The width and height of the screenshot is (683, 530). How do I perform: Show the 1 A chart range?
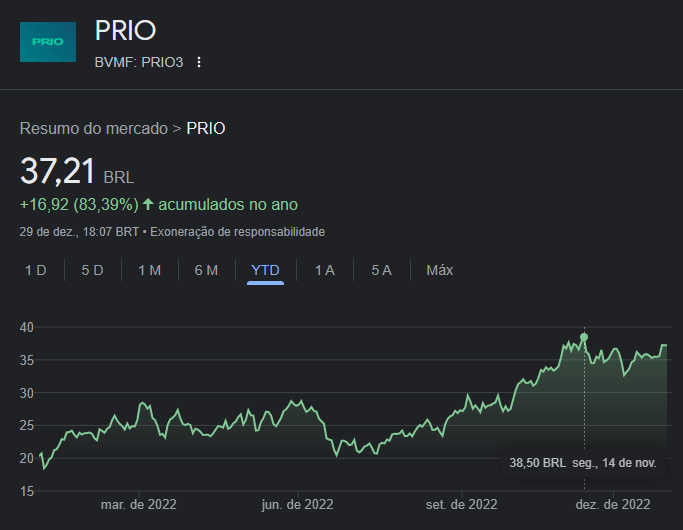pos(325,270)
